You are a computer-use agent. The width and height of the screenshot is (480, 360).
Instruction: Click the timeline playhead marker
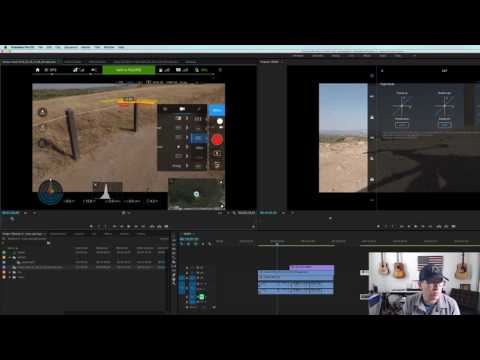(277, 244)
